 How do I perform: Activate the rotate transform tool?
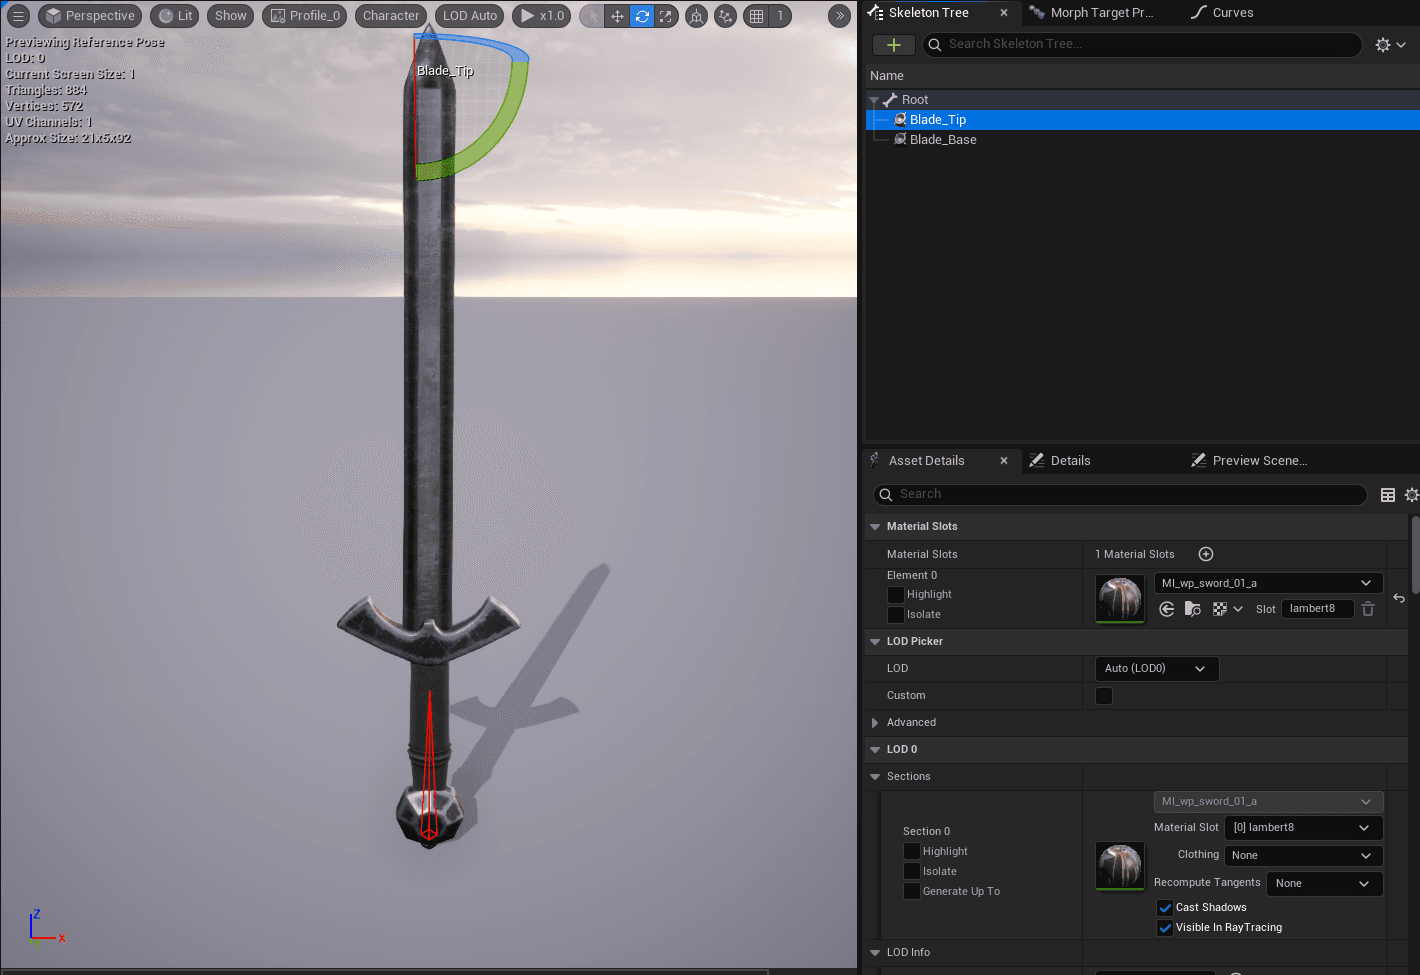[642, 16]
